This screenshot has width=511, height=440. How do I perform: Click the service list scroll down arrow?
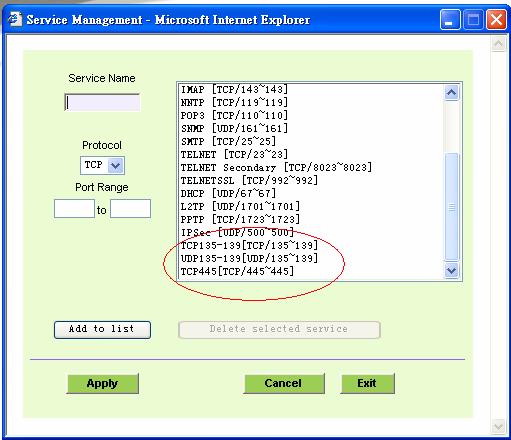451,270
